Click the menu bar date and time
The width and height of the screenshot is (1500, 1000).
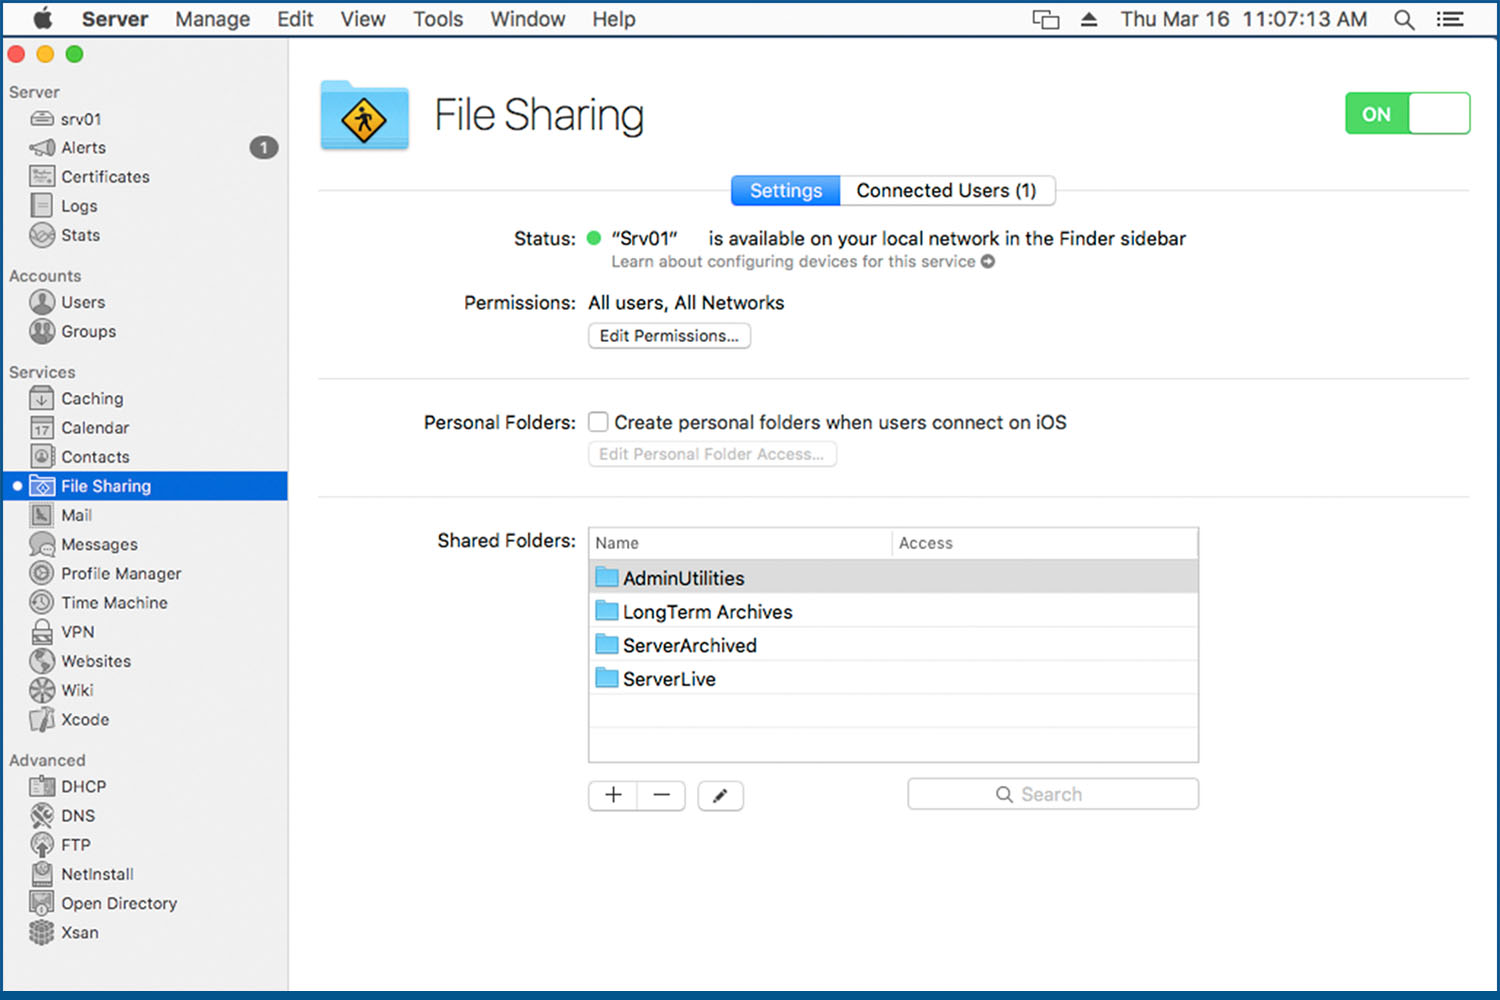click(1243, 19)
